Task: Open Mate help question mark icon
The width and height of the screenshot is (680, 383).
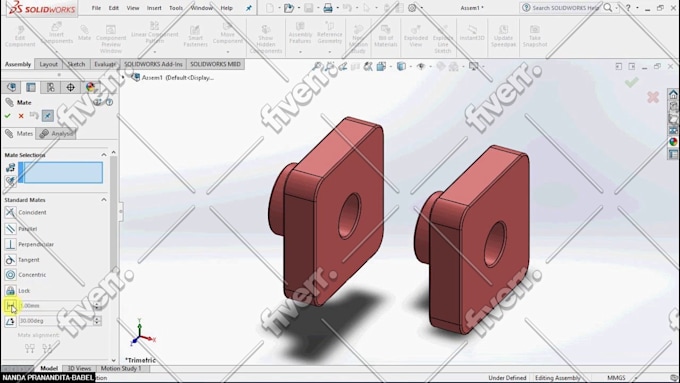Action: click(x=109, y=102)
